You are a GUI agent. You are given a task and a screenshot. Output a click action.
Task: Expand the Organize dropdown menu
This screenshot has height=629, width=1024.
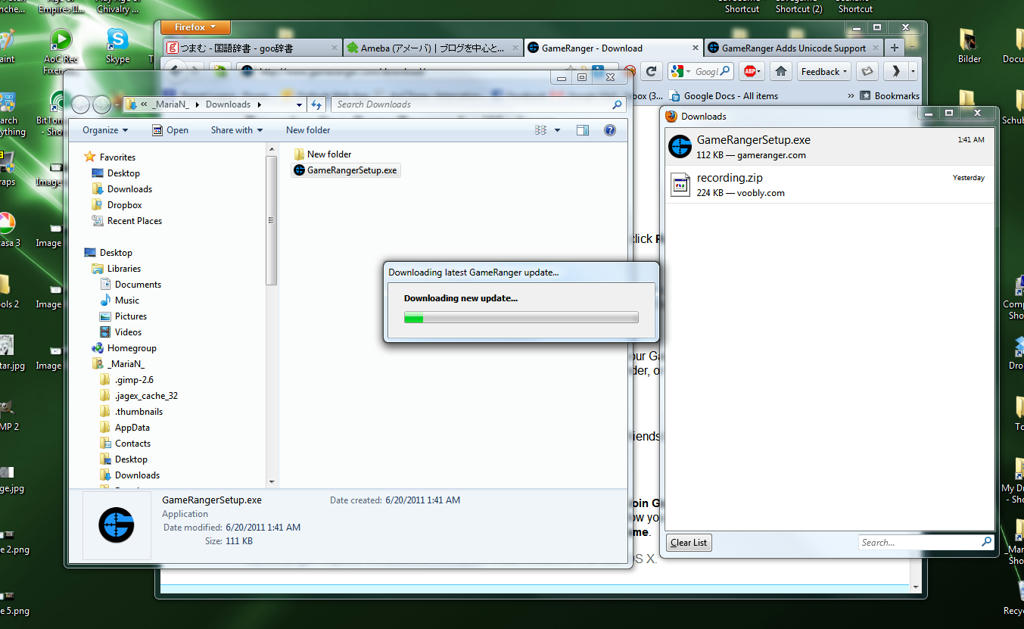[105, 130]
